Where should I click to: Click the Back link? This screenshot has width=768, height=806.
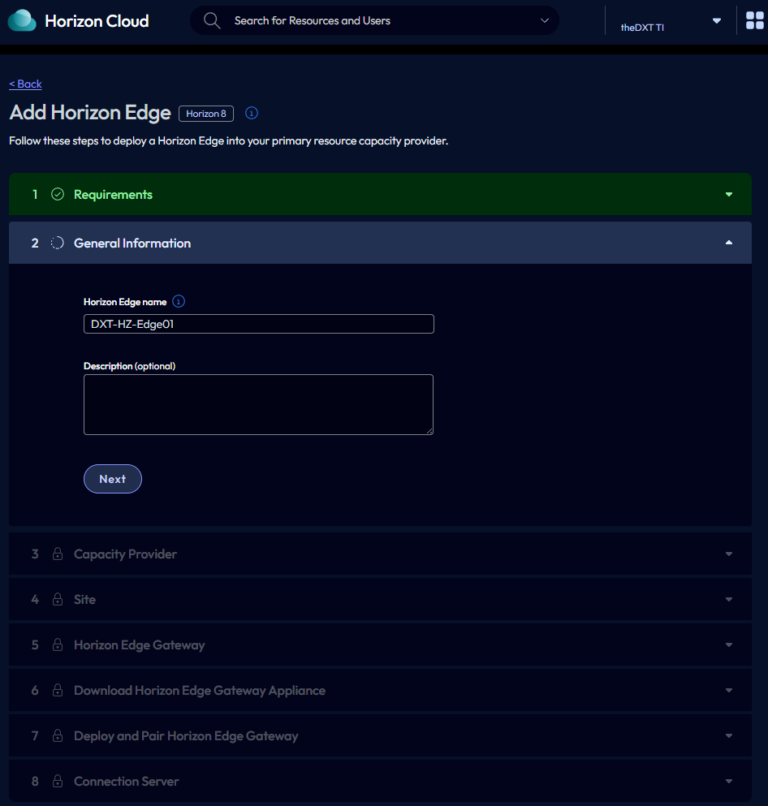coord(25,84)
